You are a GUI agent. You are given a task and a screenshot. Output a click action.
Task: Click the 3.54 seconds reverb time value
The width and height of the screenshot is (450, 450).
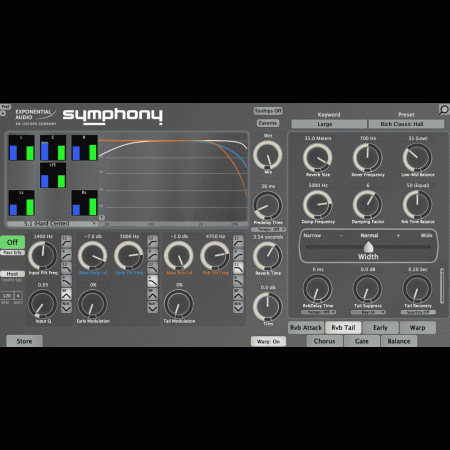268,237
